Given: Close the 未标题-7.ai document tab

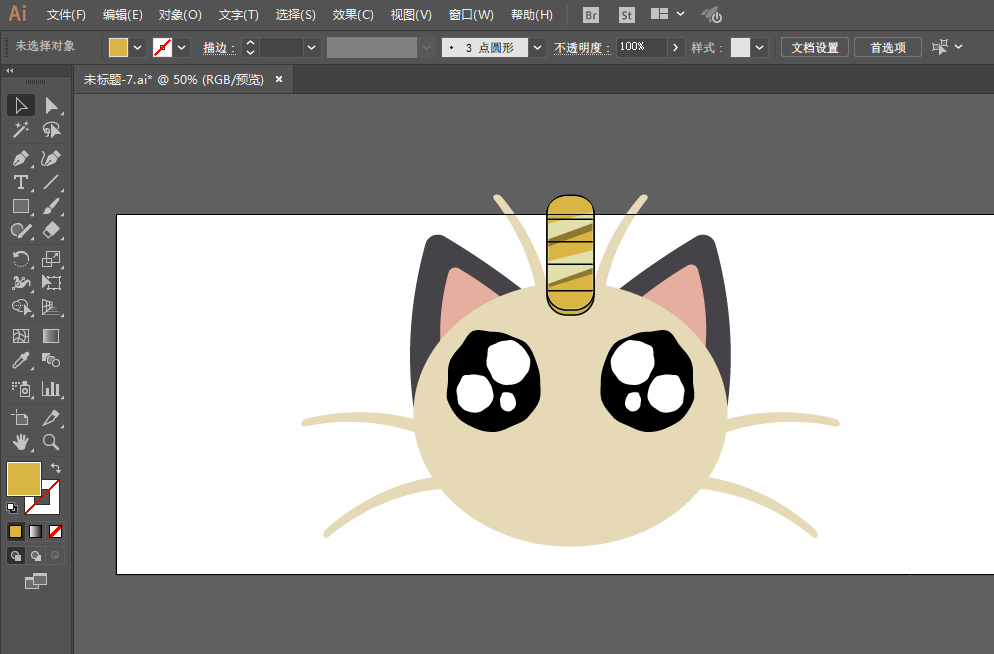Looking at the screenshot, I should coord(279,79).
